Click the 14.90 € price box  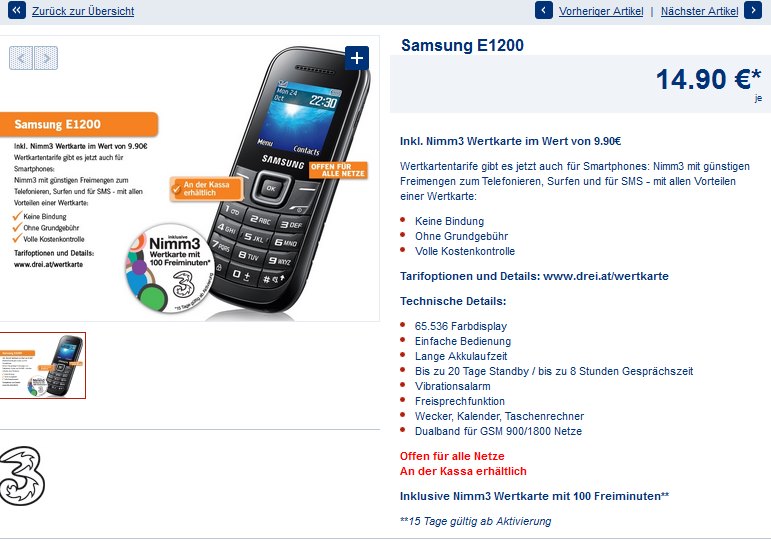580,84
